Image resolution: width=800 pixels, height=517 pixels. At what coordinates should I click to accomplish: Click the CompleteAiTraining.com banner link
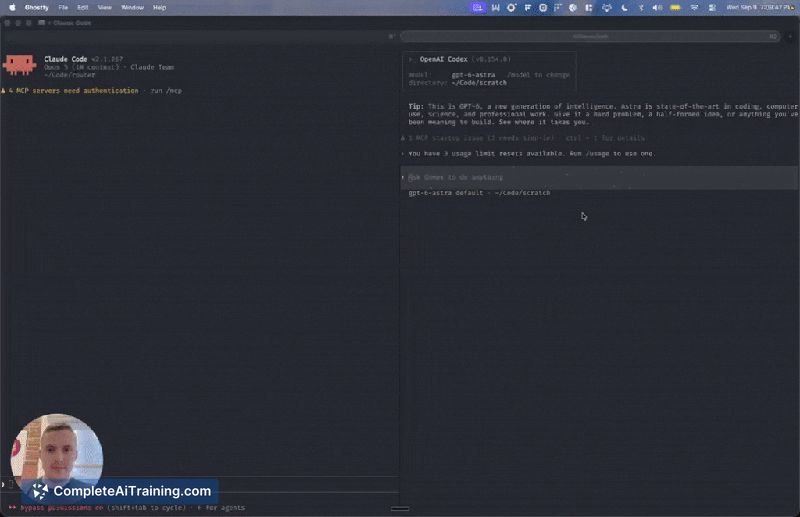coord(121,491)
